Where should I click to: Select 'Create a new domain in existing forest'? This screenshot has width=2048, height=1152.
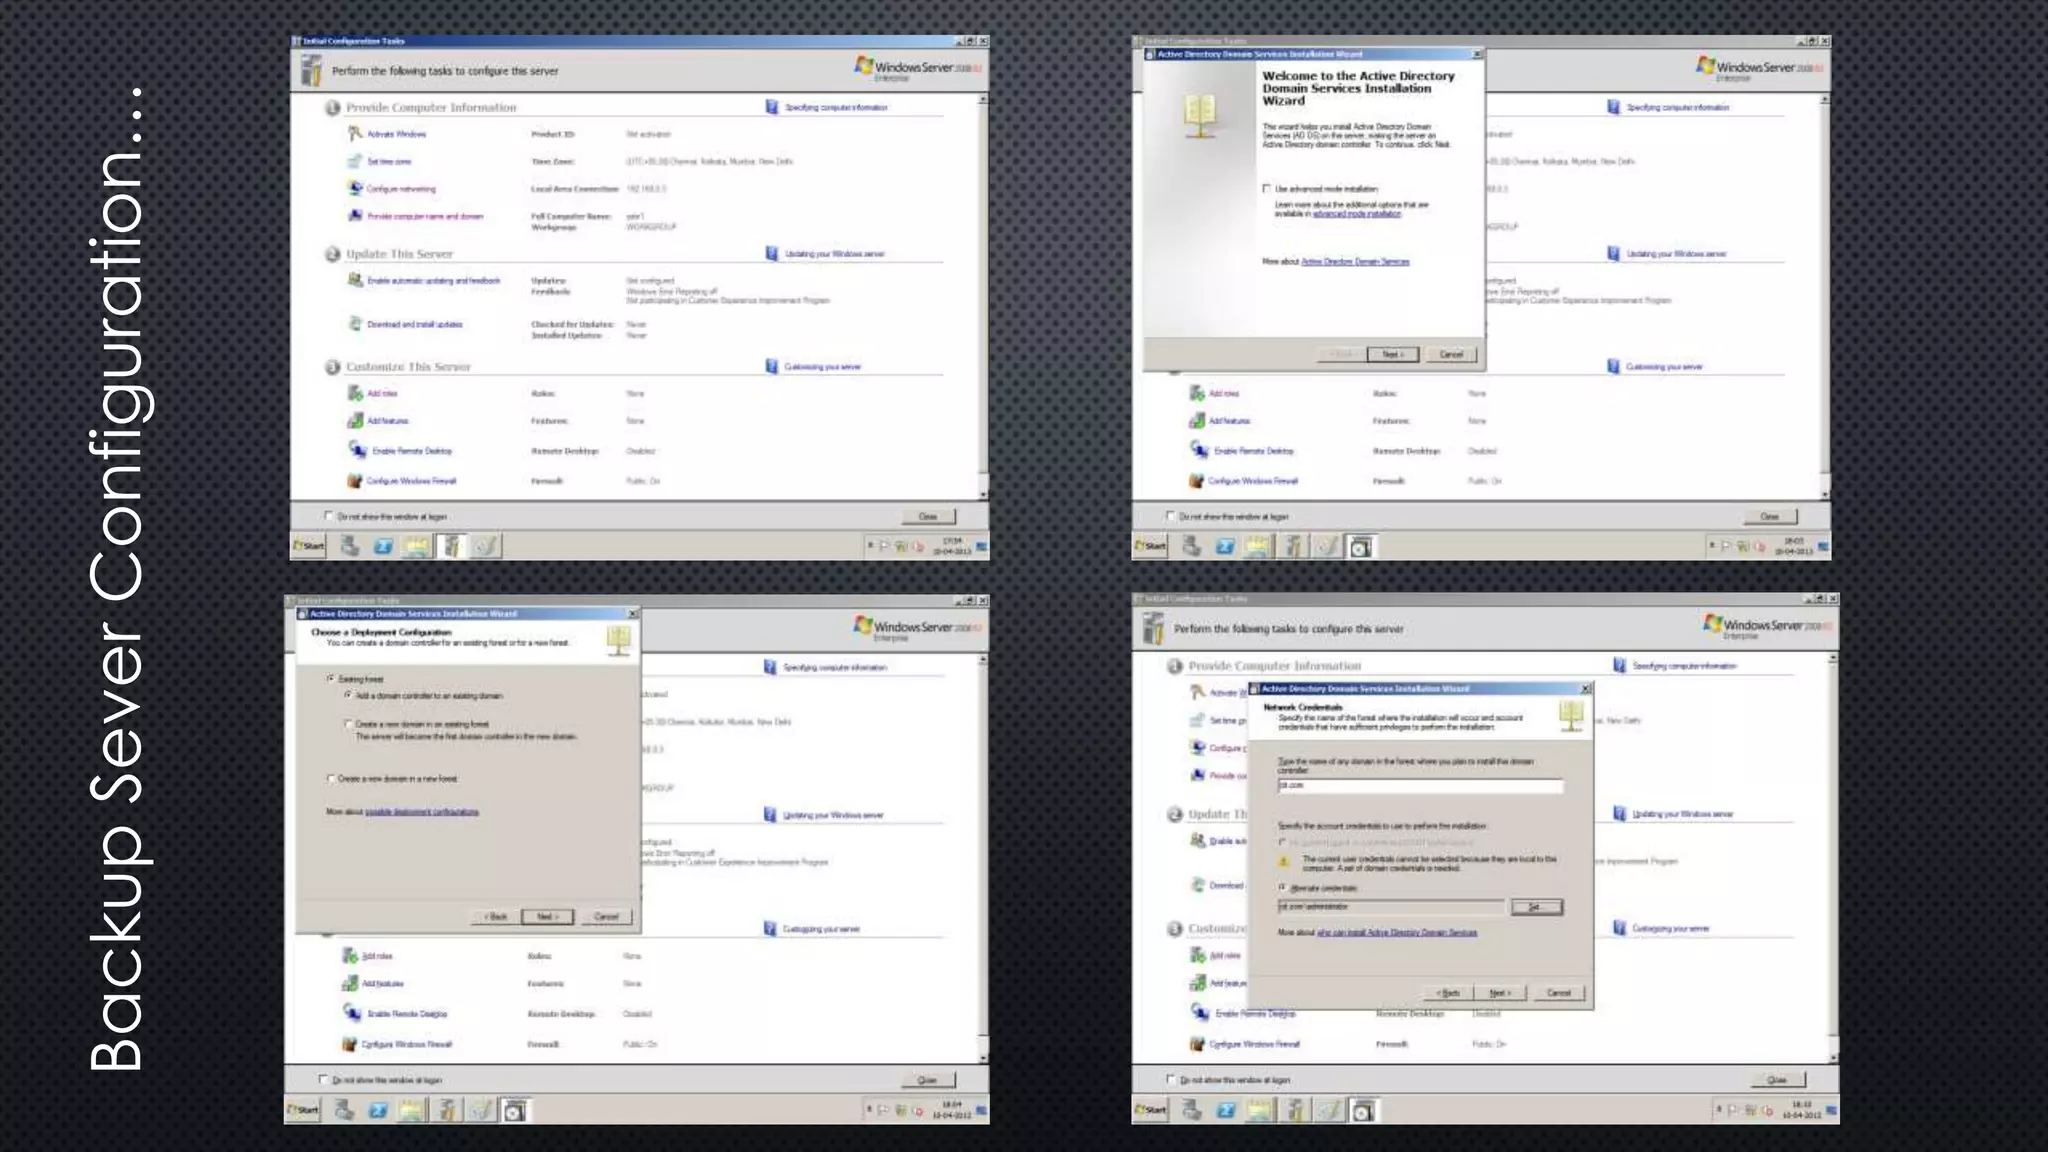(x=348, y=723)
